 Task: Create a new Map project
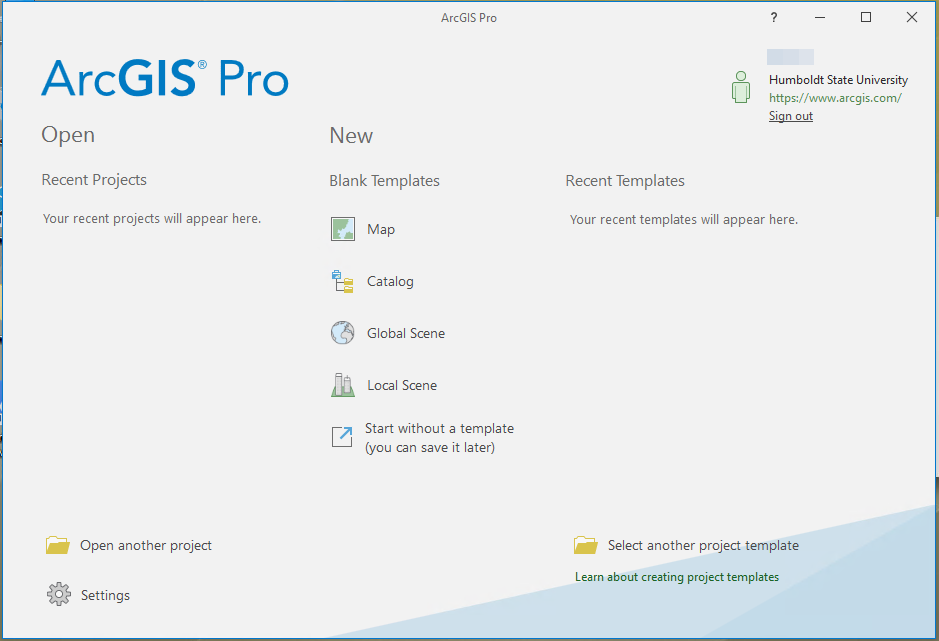[381, 229]
